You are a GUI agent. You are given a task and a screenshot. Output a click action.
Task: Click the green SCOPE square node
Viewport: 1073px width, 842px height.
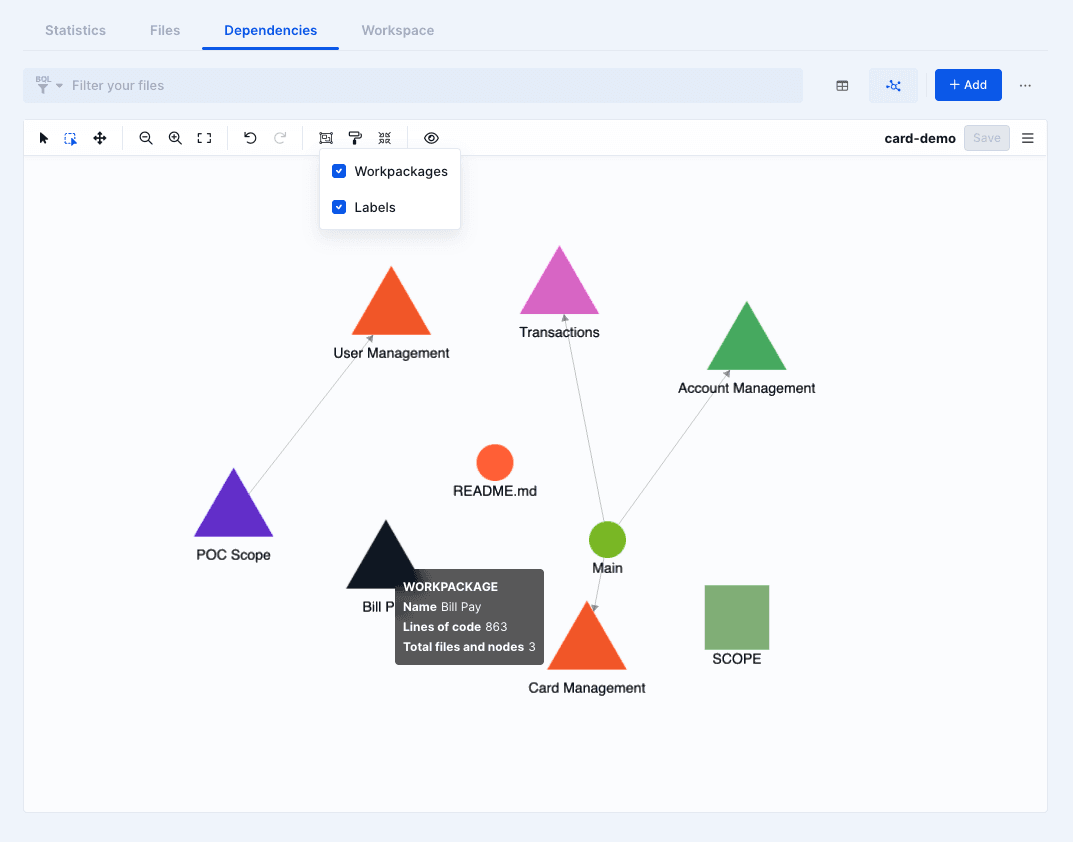[737, 617]
